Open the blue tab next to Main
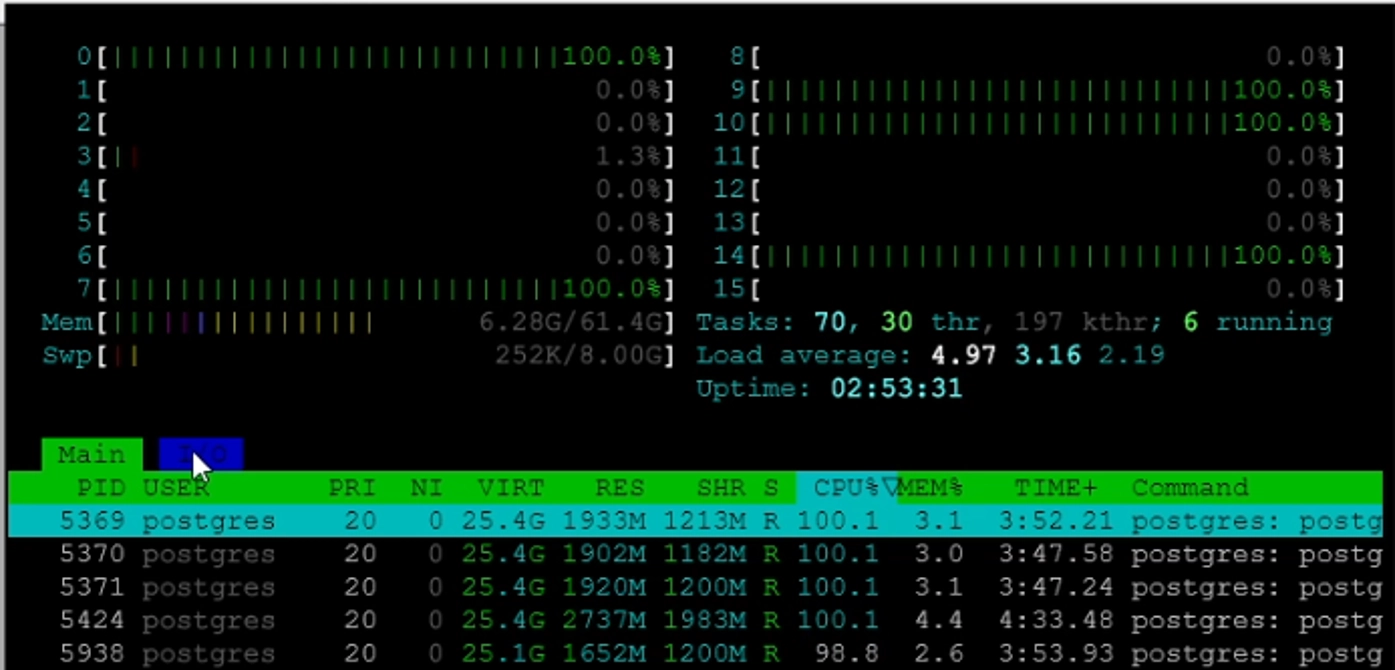Screen dimensions: 1395x670 201,455
